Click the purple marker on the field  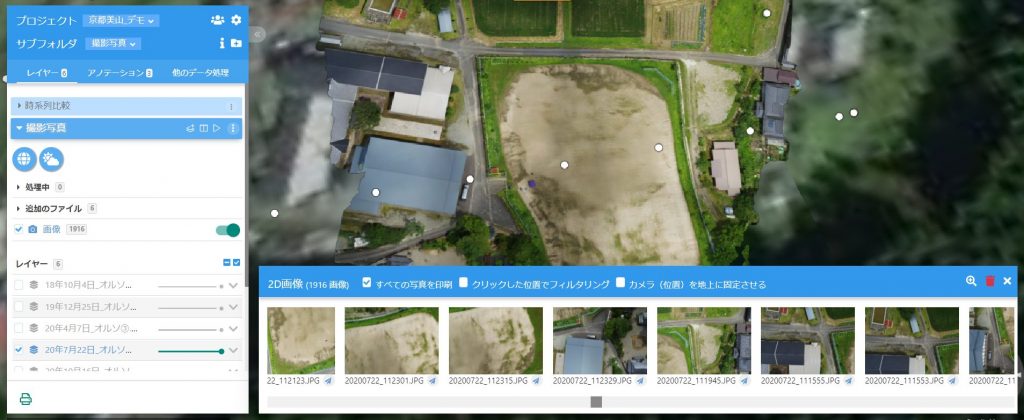pyautogui.click(x=532, y=184)
